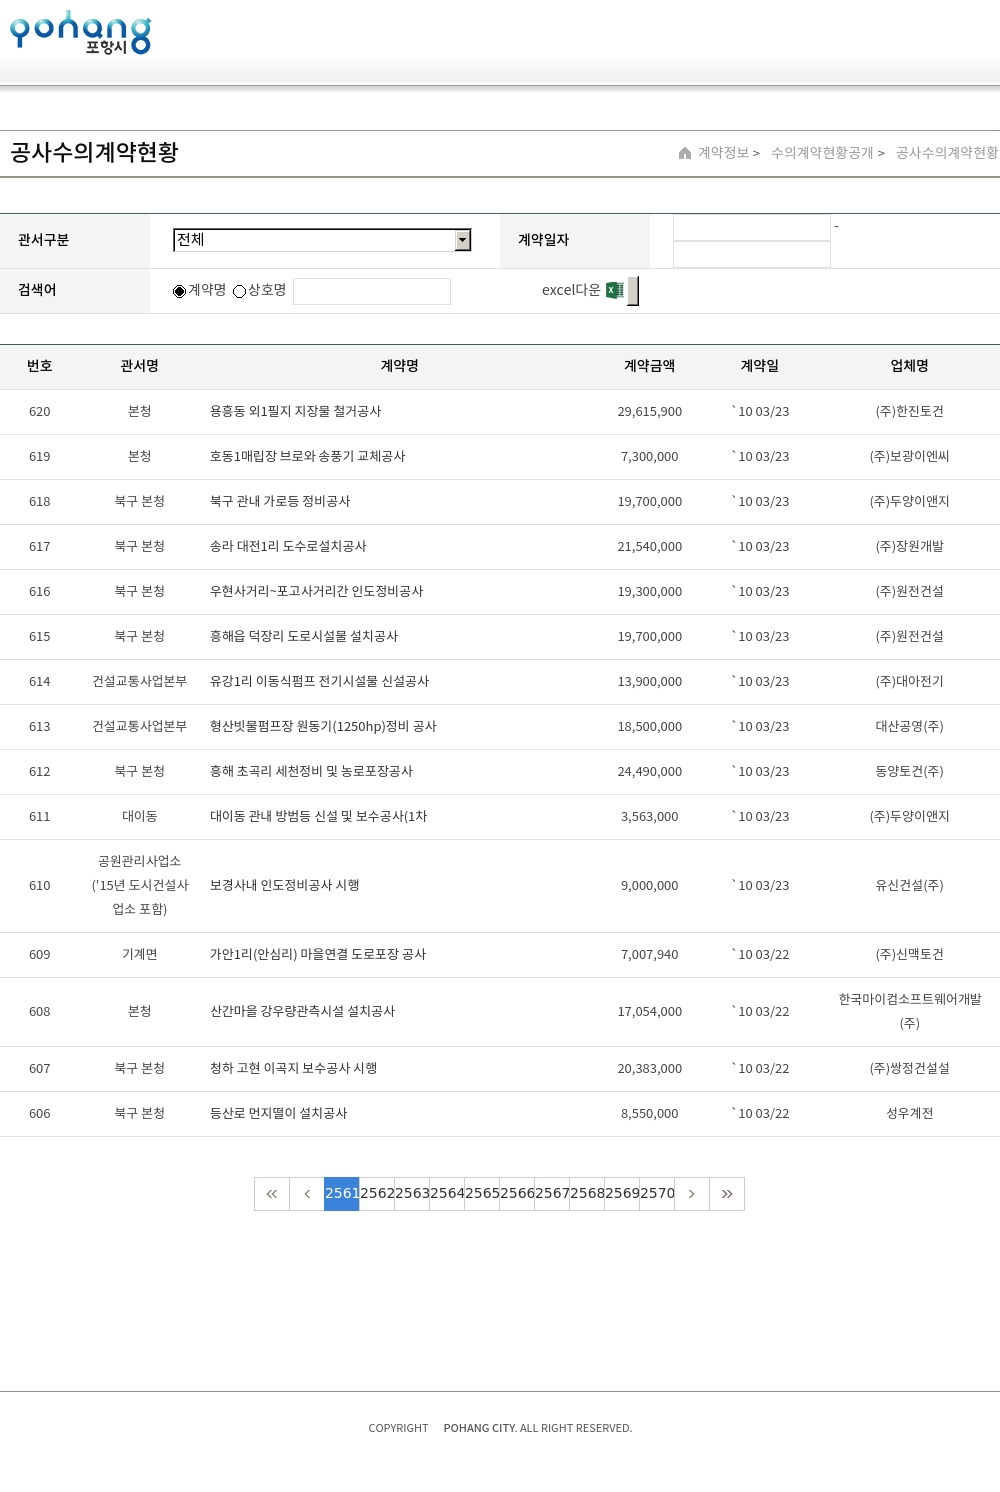Screen dimensions: 1000x1492
Task: Navigate to page 2570
Action: (657, 1194)
